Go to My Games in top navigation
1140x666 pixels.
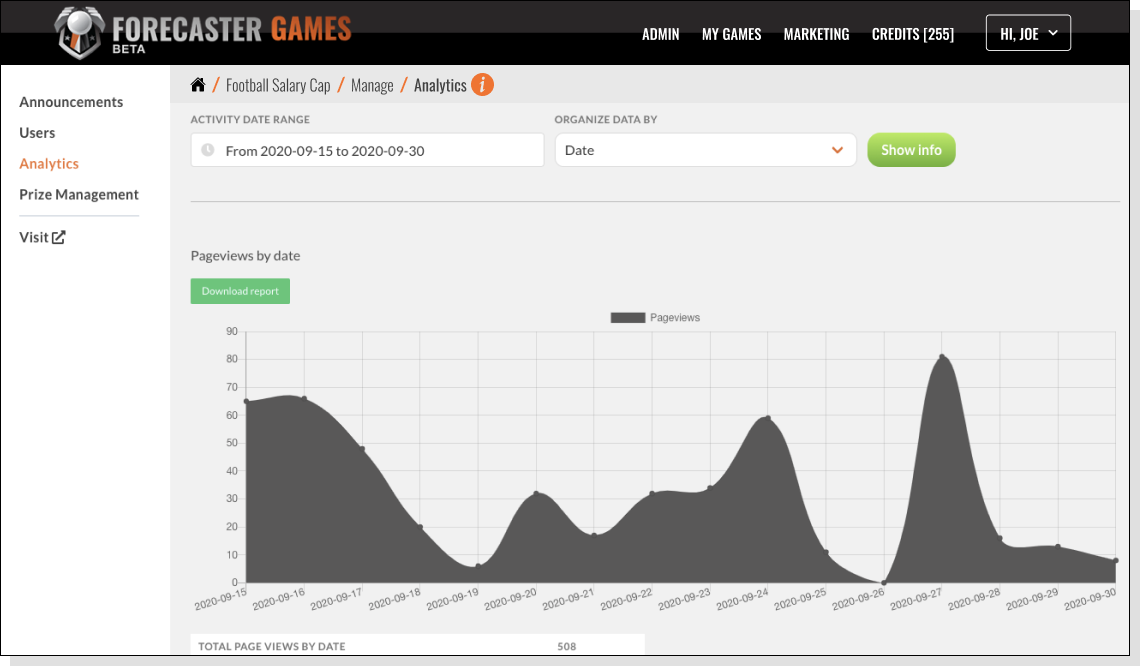(731, 34)
